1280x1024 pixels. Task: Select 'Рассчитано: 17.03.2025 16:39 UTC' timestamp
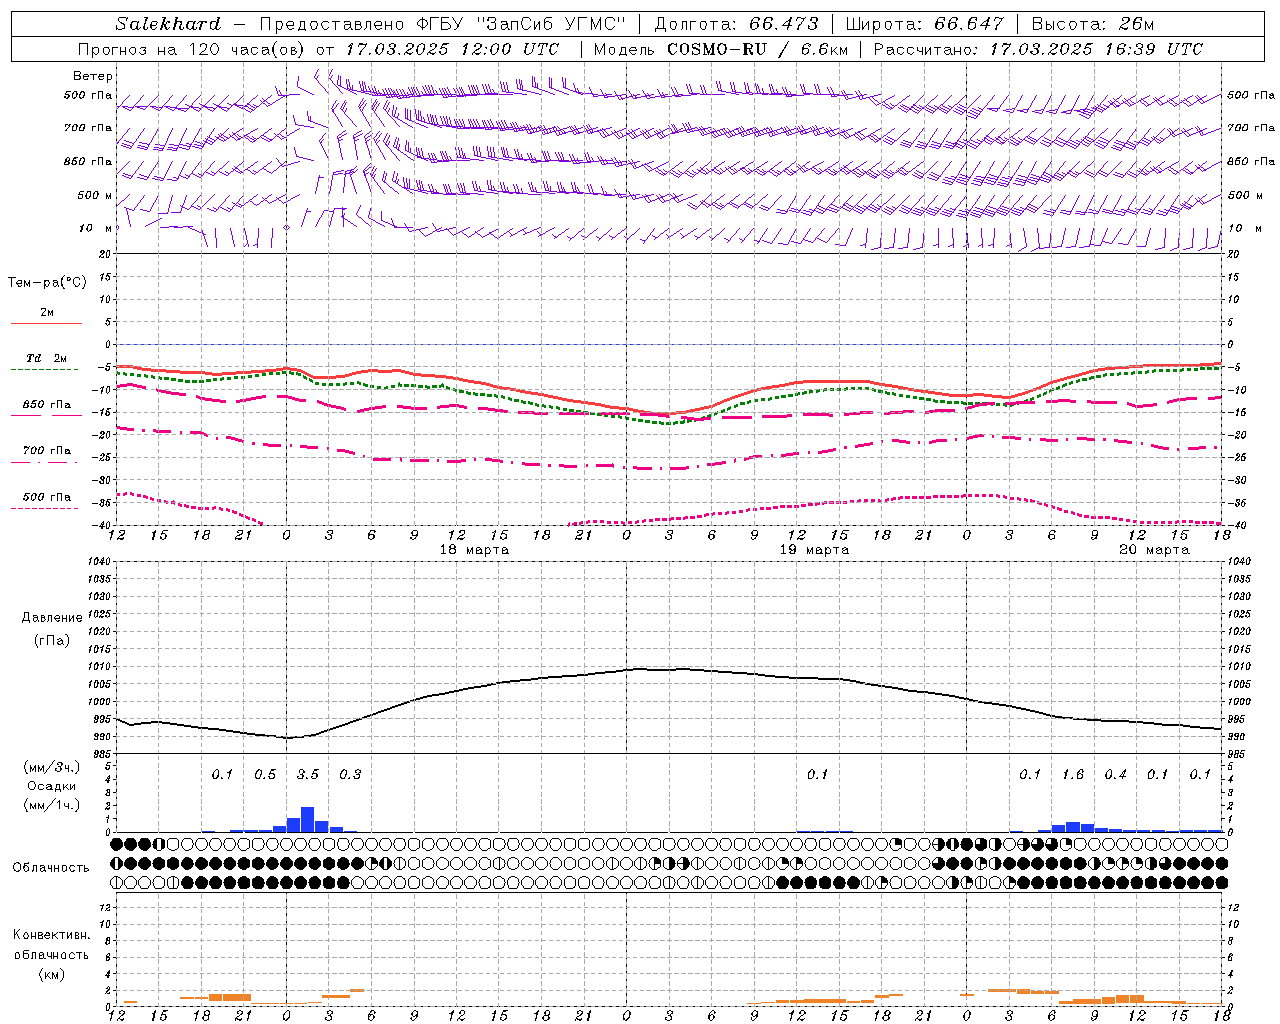pyautogui.click(x=1038, y=49)
